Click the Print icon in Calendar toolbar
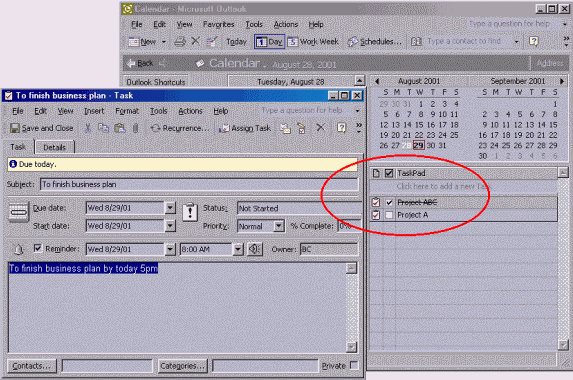Viewport: 573px width, 380px height. pyautogui.click(x=179, y=41)
